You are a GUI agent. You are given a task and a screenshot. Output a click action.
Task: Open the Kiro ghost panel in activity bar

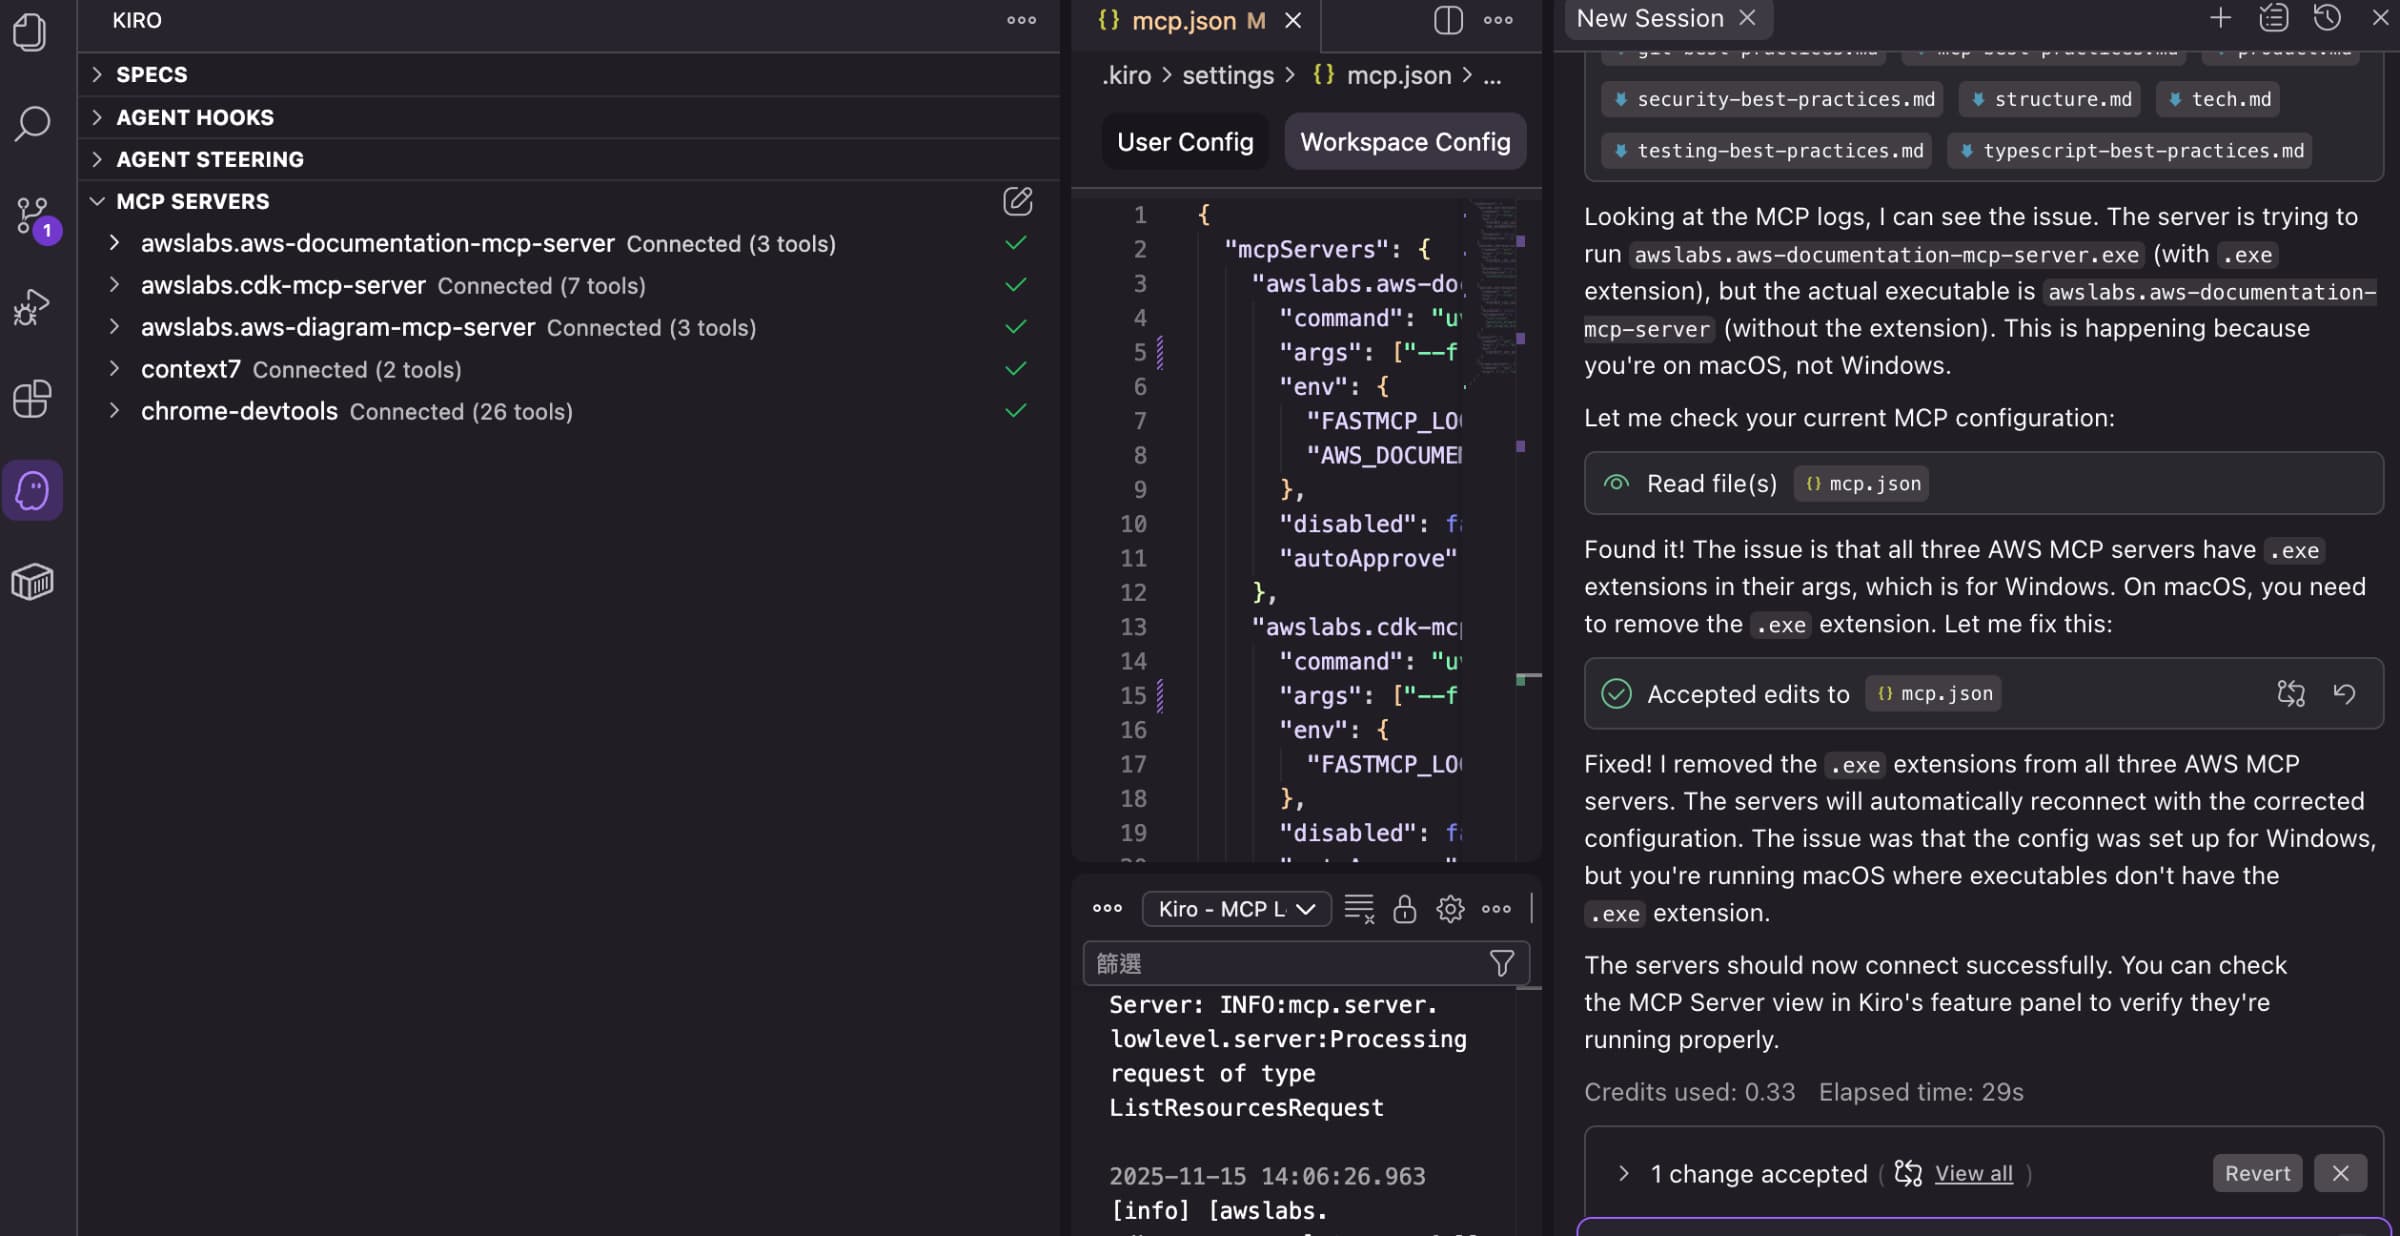click(x=32, y=491)
